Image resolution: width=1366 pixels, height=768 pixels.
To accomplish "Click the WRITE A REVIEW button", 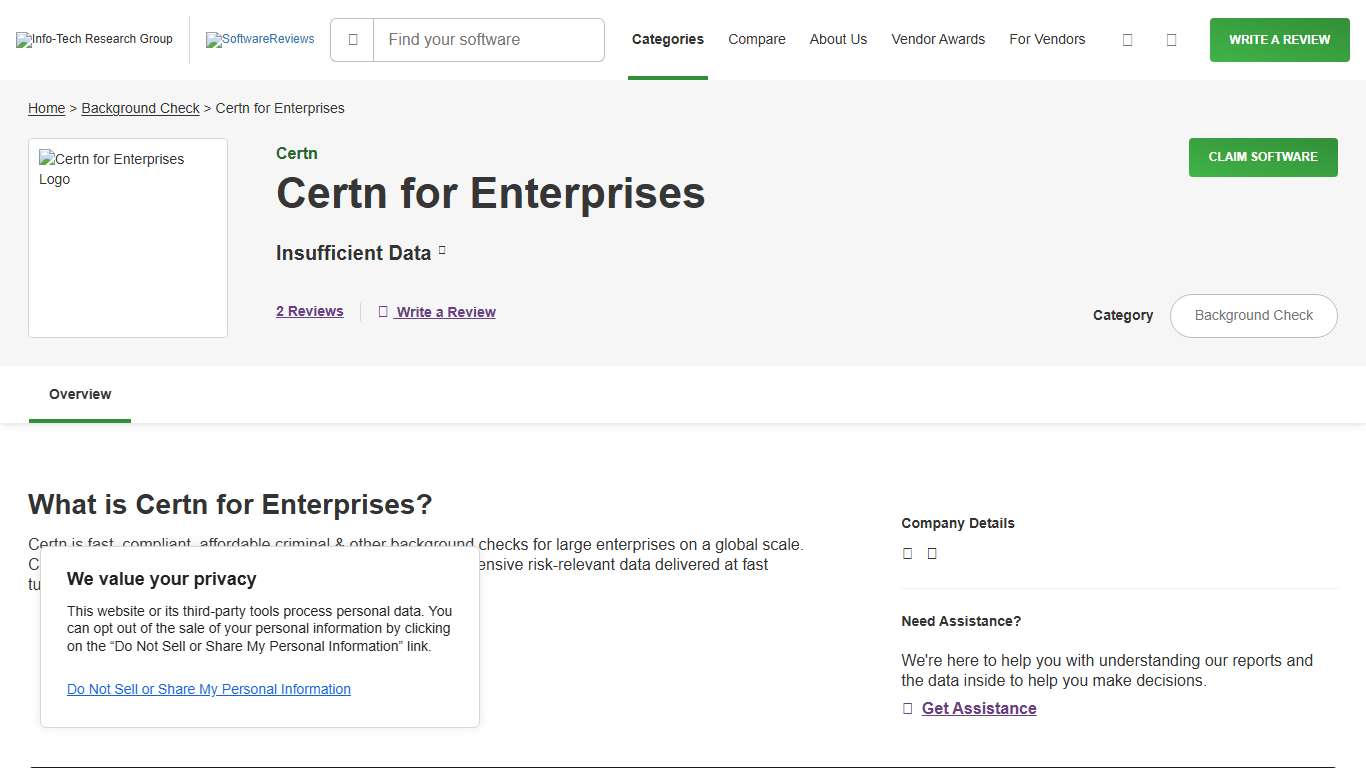I will pyautogui.click(x=1279, y=39).
